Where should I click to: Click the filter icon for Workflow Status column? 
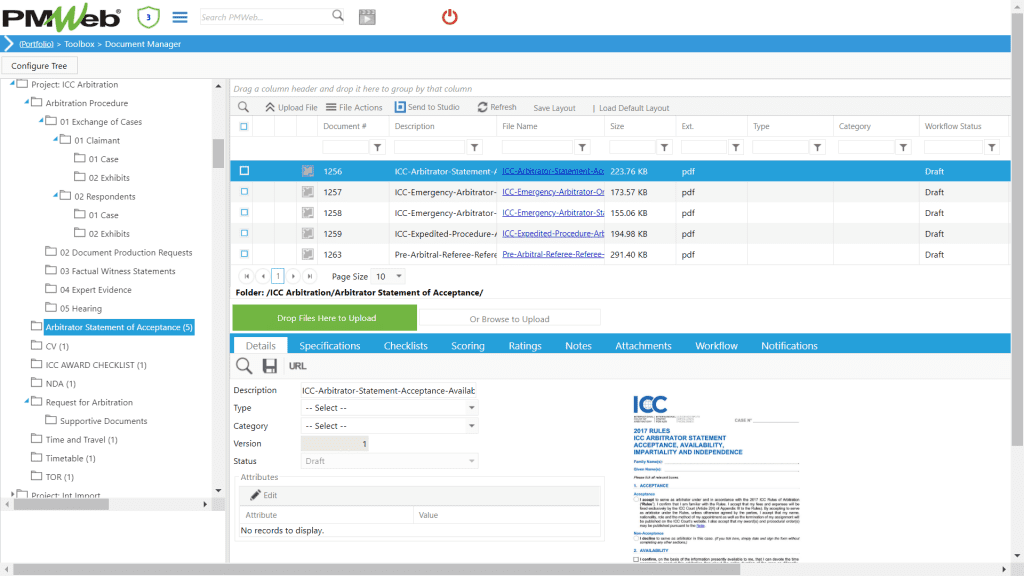[992, 148]
